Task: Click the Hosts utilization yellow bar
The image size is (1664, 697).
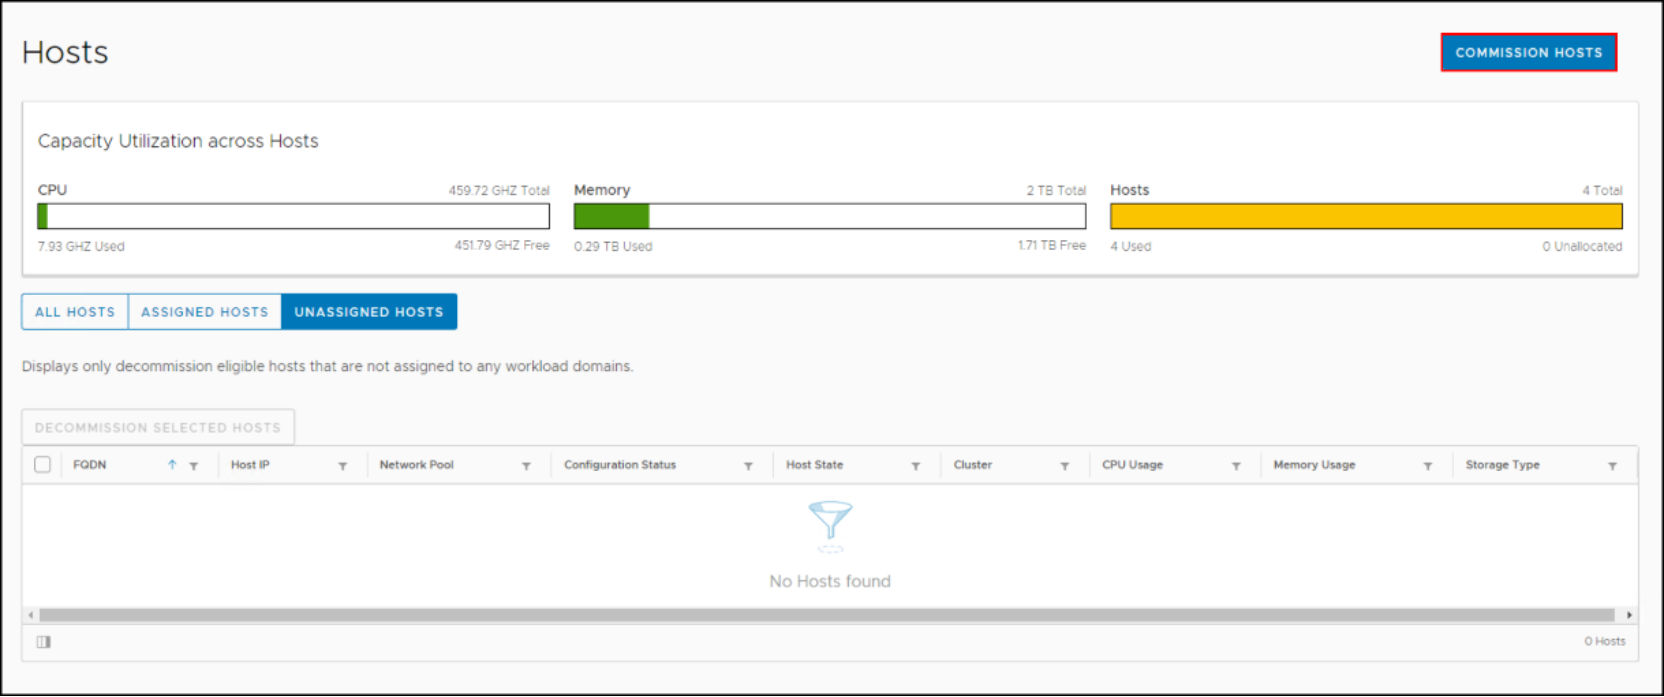Action: point(1366,216)
